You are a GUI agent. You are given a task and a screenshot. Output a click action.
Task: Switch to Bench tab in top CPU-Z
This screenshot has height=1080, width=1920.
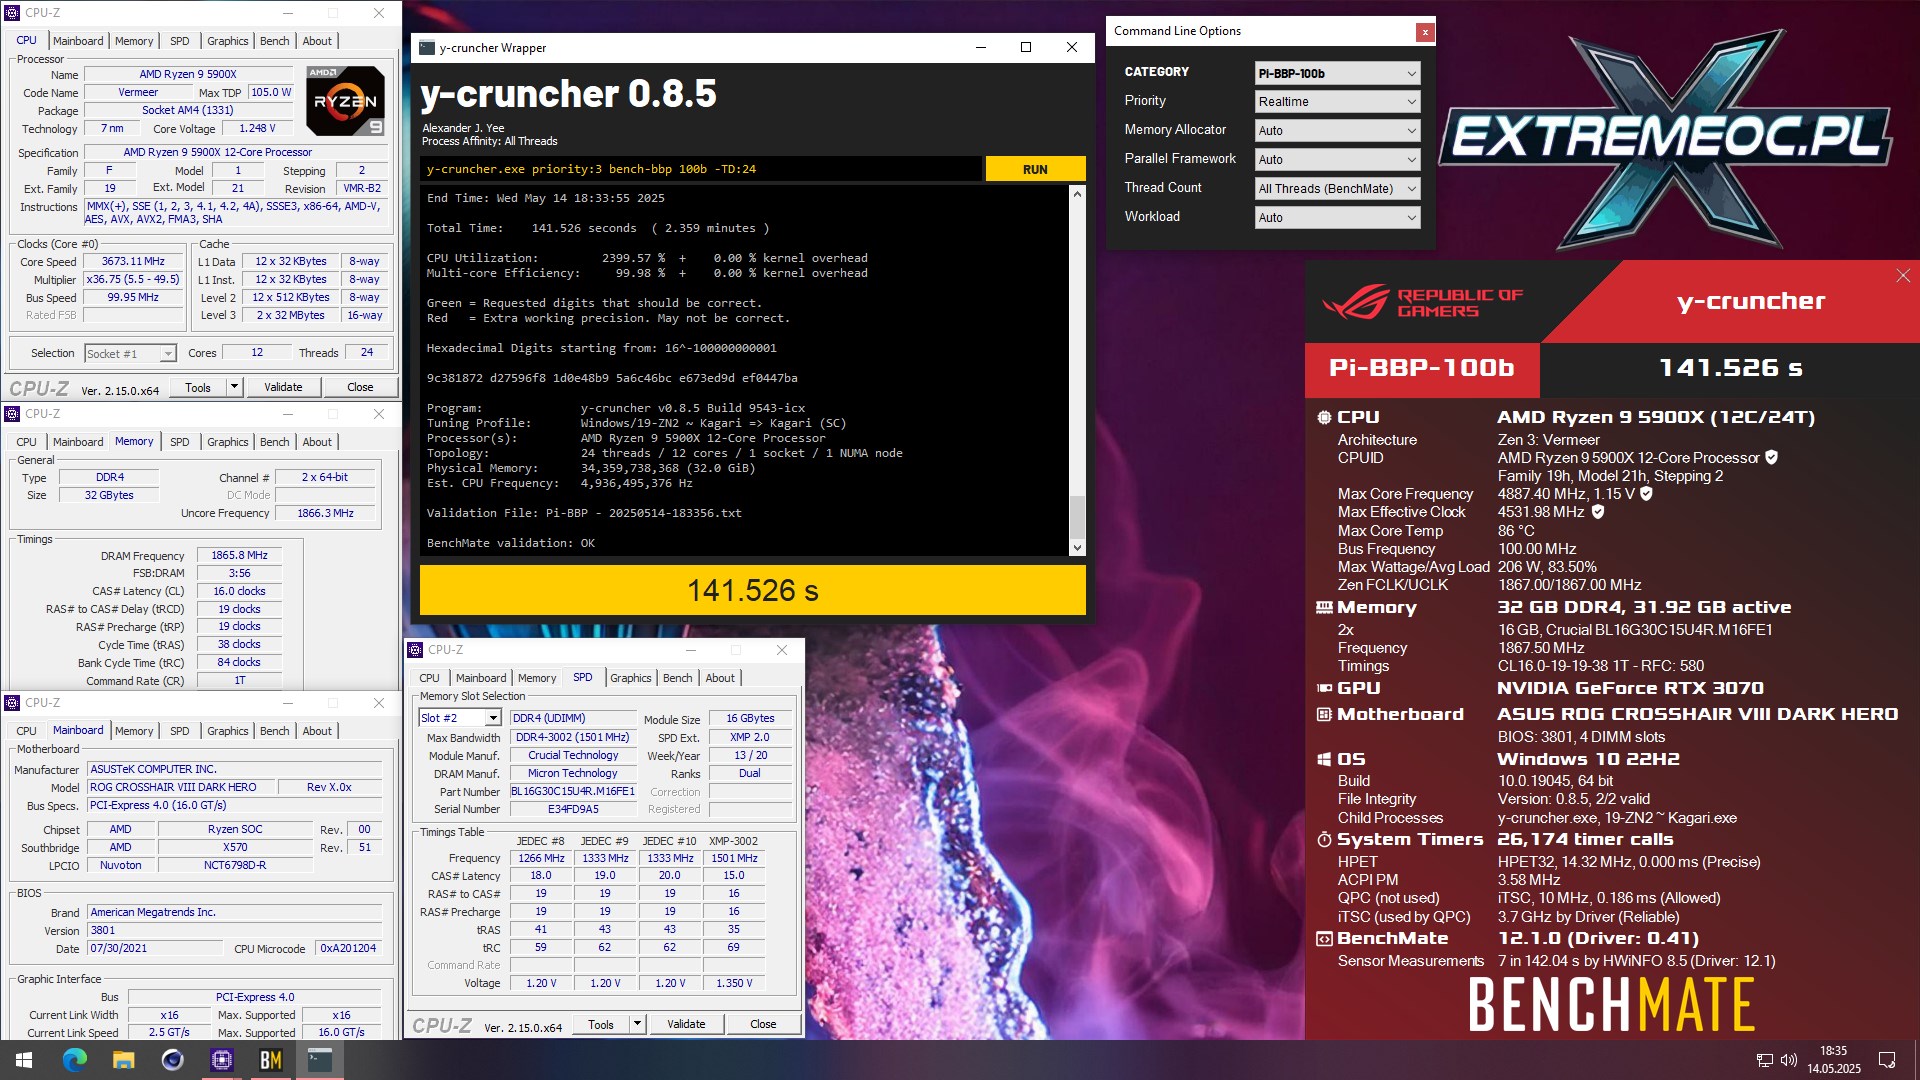tap(274, 41)
